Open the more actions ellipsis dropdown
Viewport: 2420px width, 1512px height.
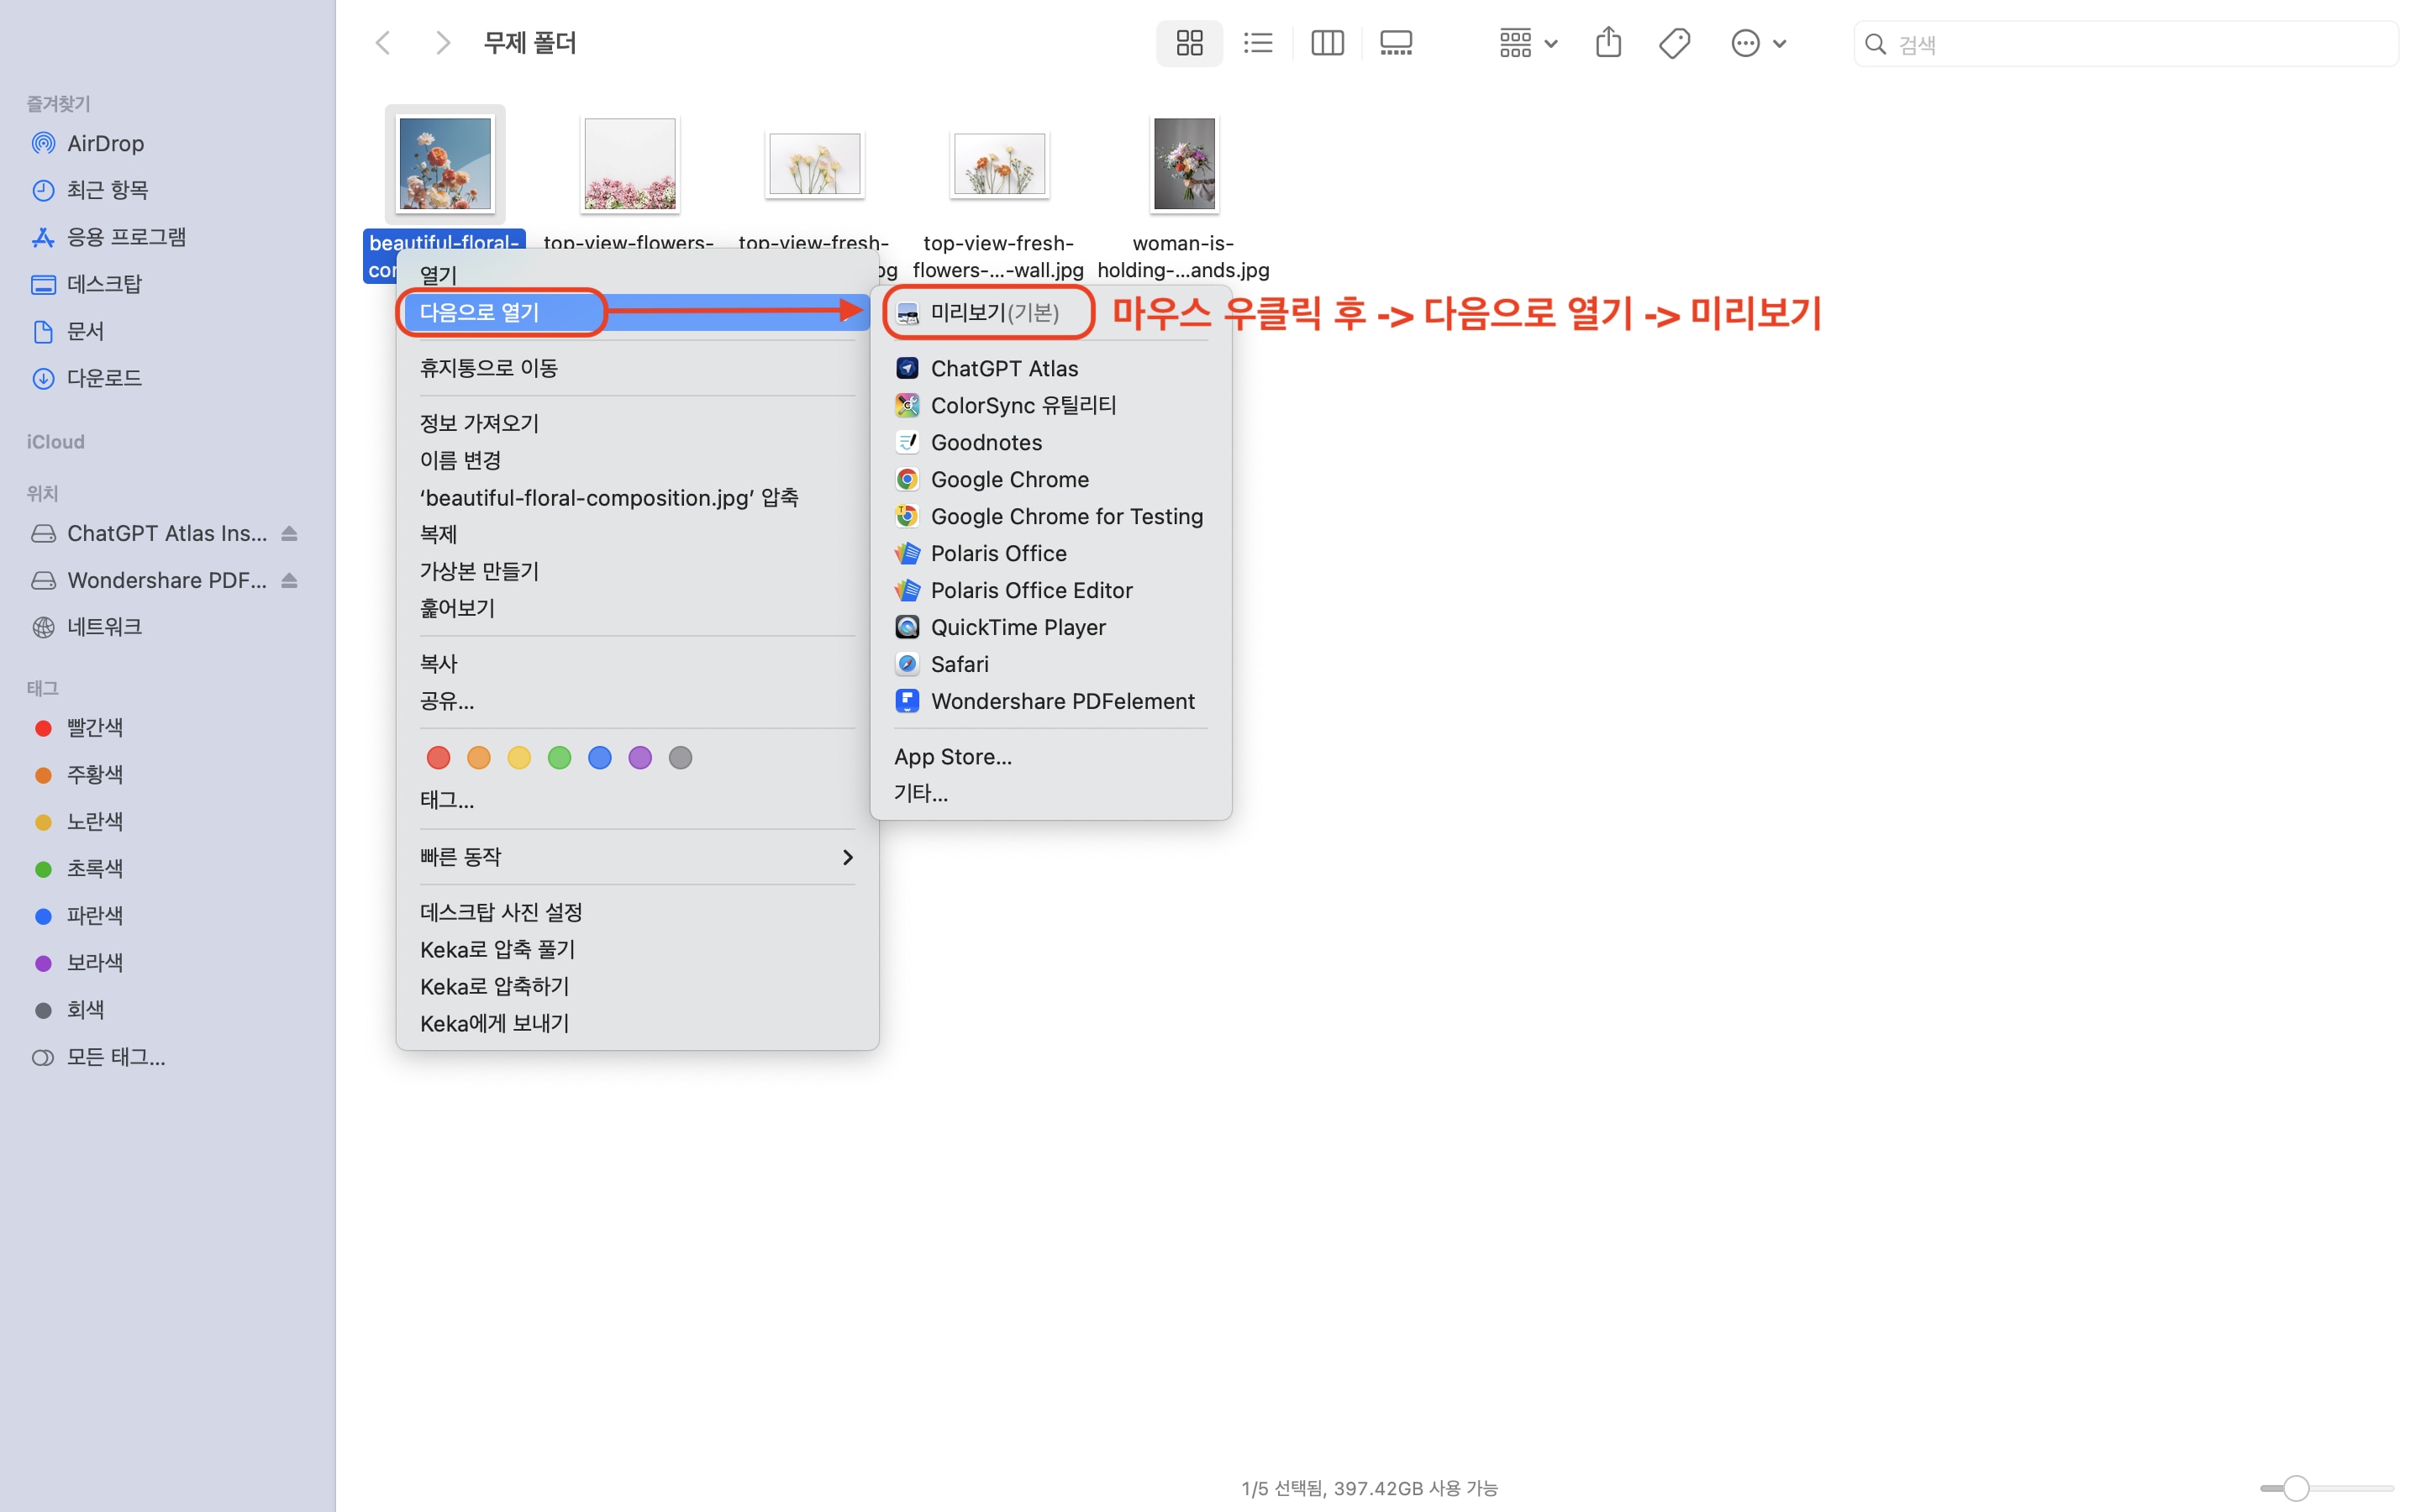tap(1758, 43)
